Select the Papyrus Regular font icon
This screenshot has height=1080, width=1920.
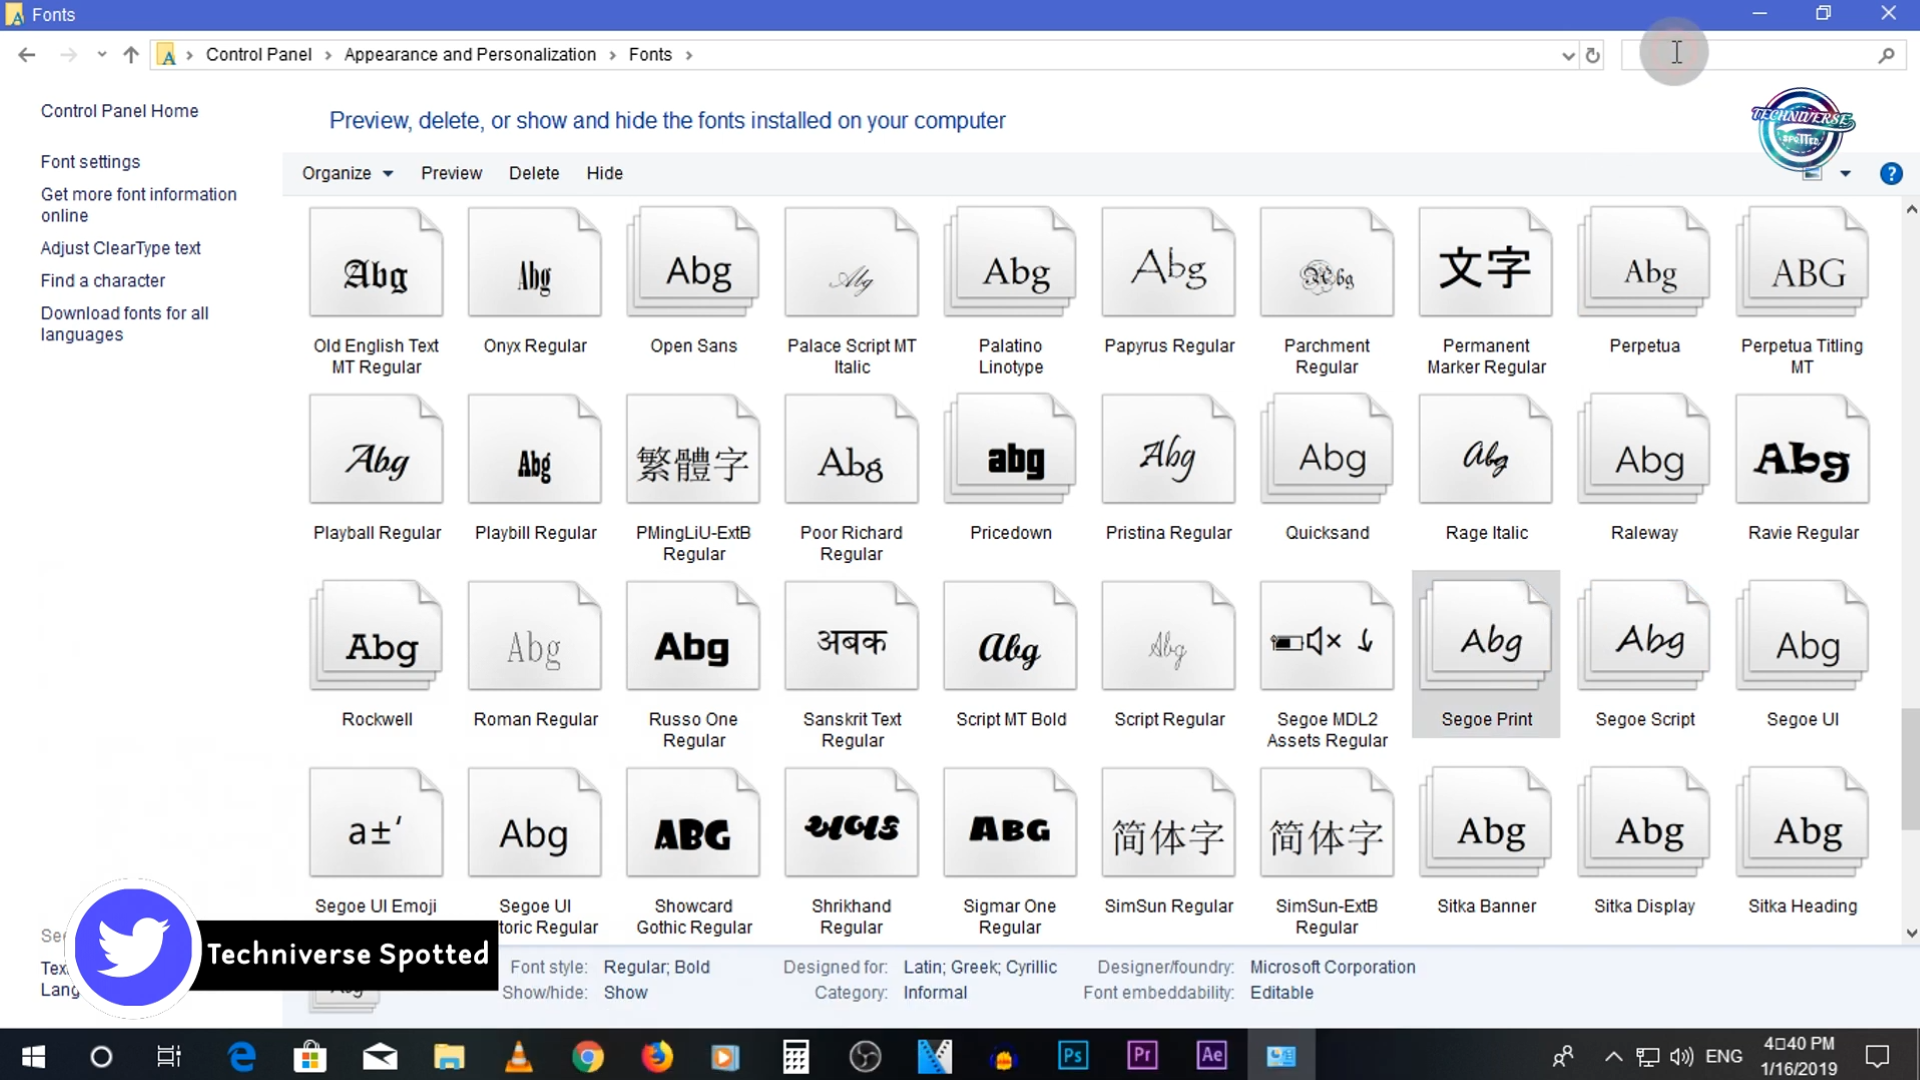point(1168,265)
